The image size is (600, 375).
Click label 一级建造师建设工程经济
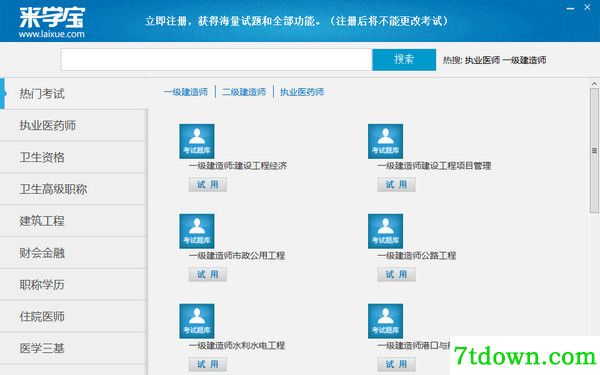238,166
